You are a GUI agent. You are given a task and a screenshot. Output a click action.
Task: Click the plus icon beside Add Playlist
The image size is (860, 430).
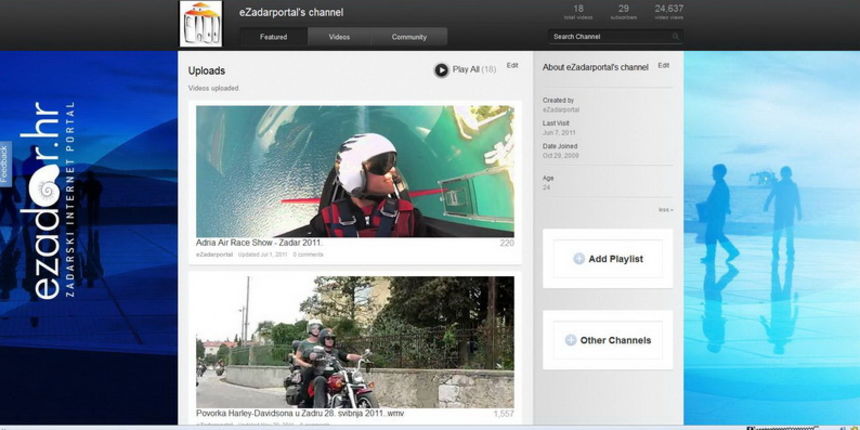pos(579,259)
